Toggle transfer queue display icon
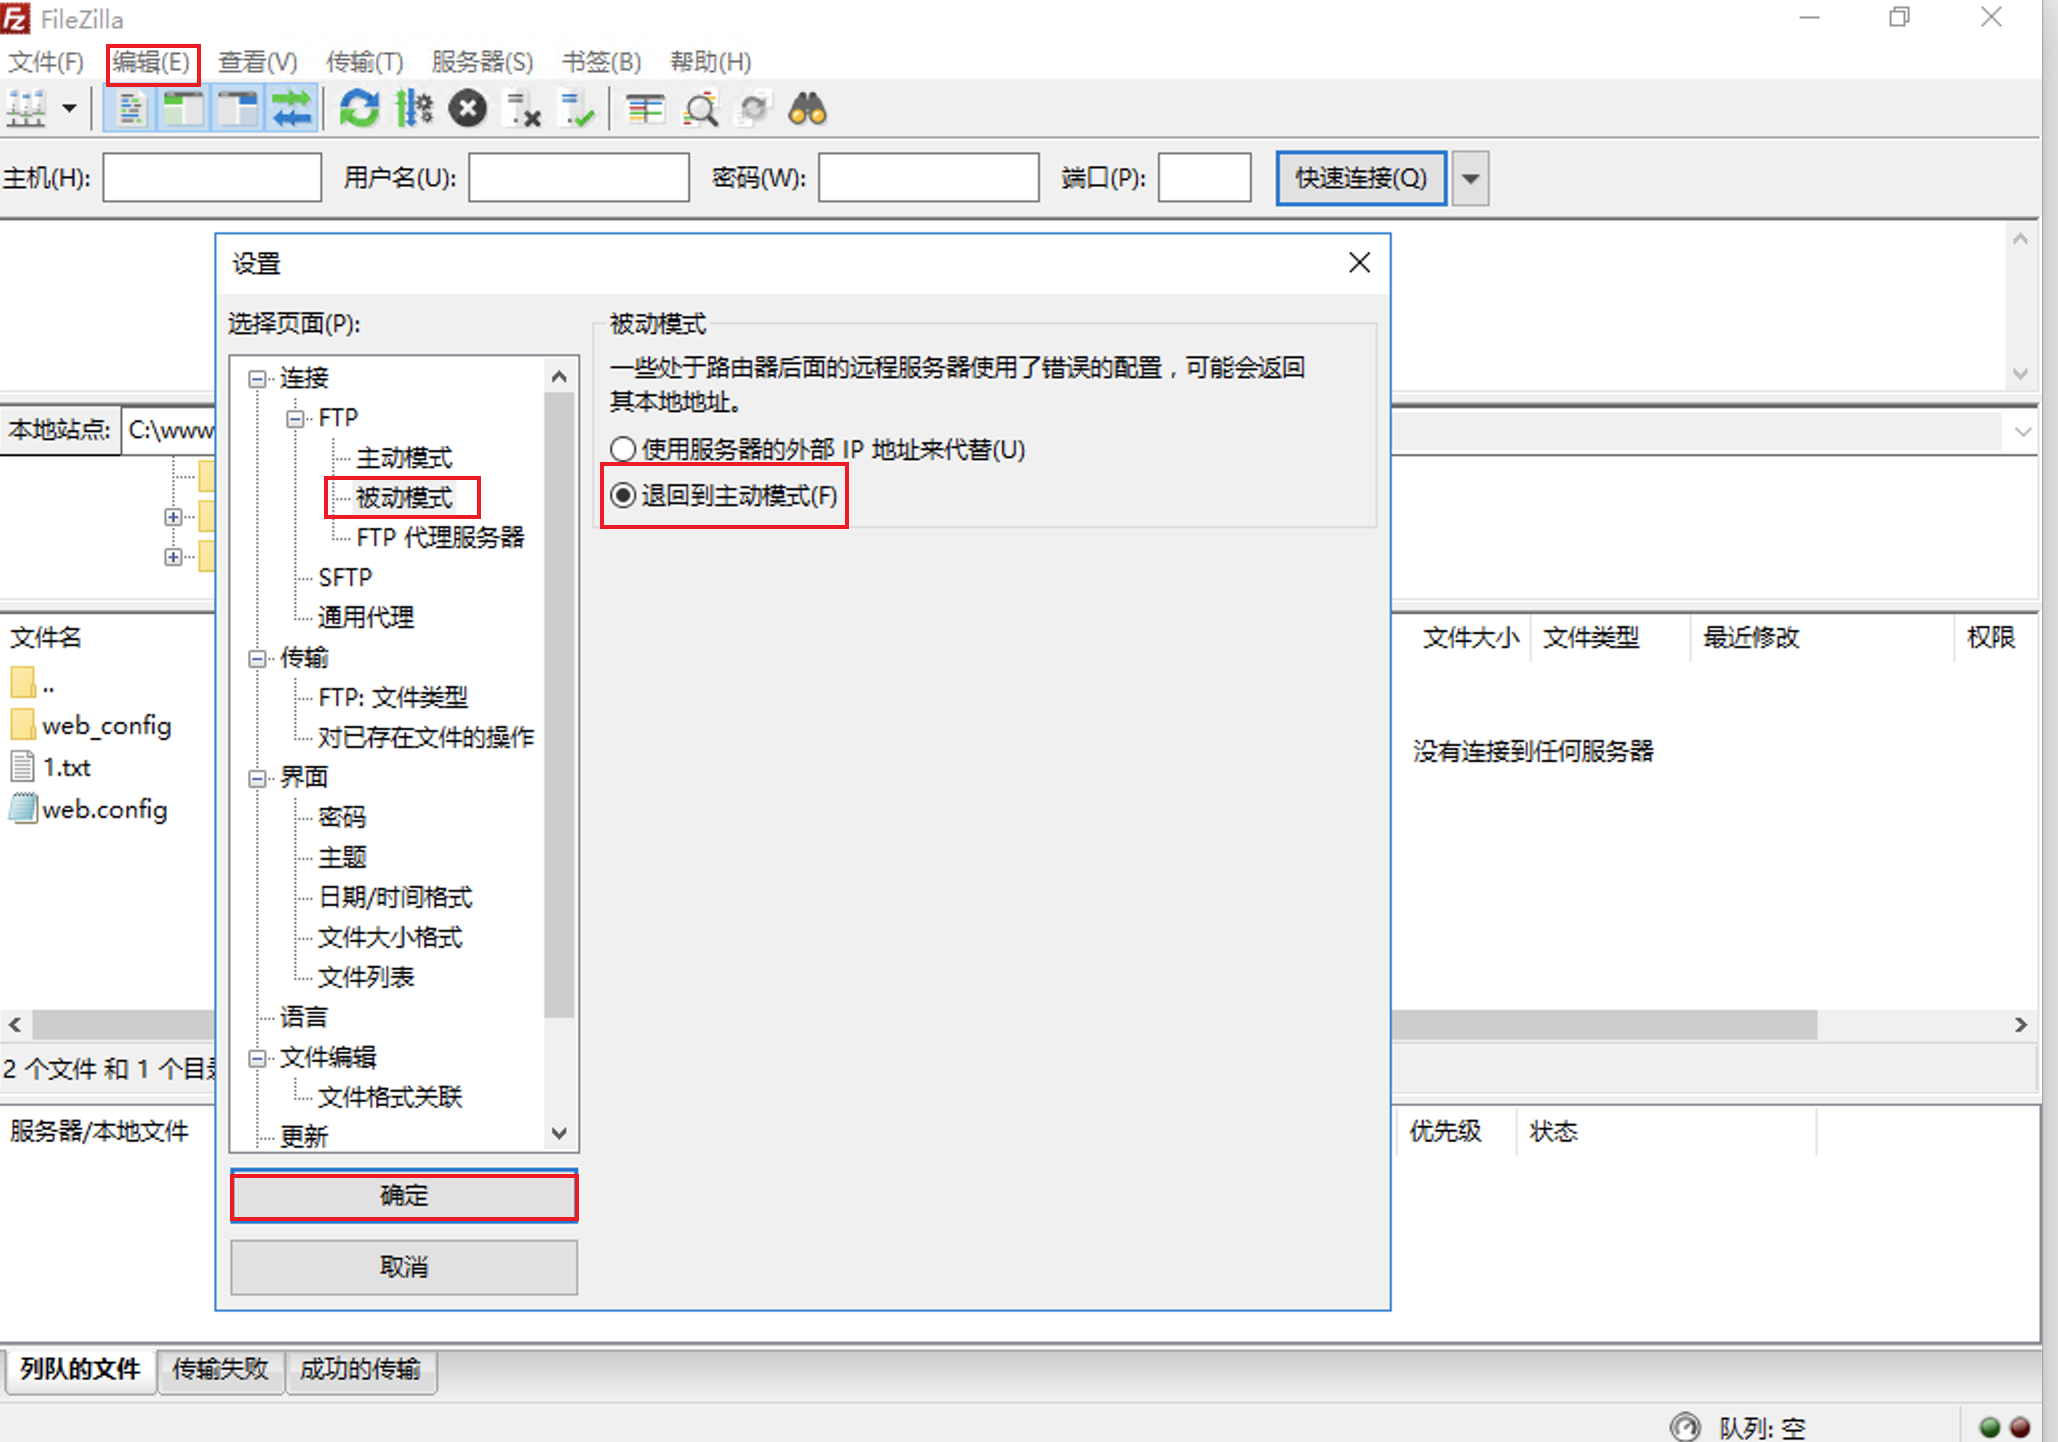The image size is (2058, 1442). tap(292, 108)
